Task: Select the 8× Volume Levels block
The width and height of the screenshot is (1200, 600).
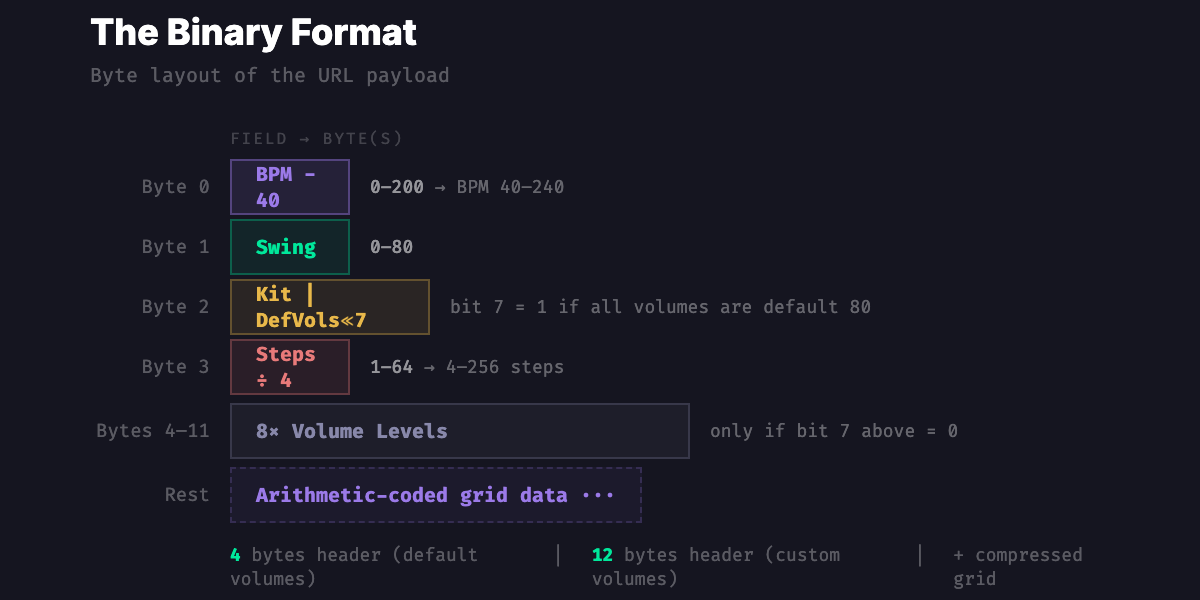Action: pos(459,430)
